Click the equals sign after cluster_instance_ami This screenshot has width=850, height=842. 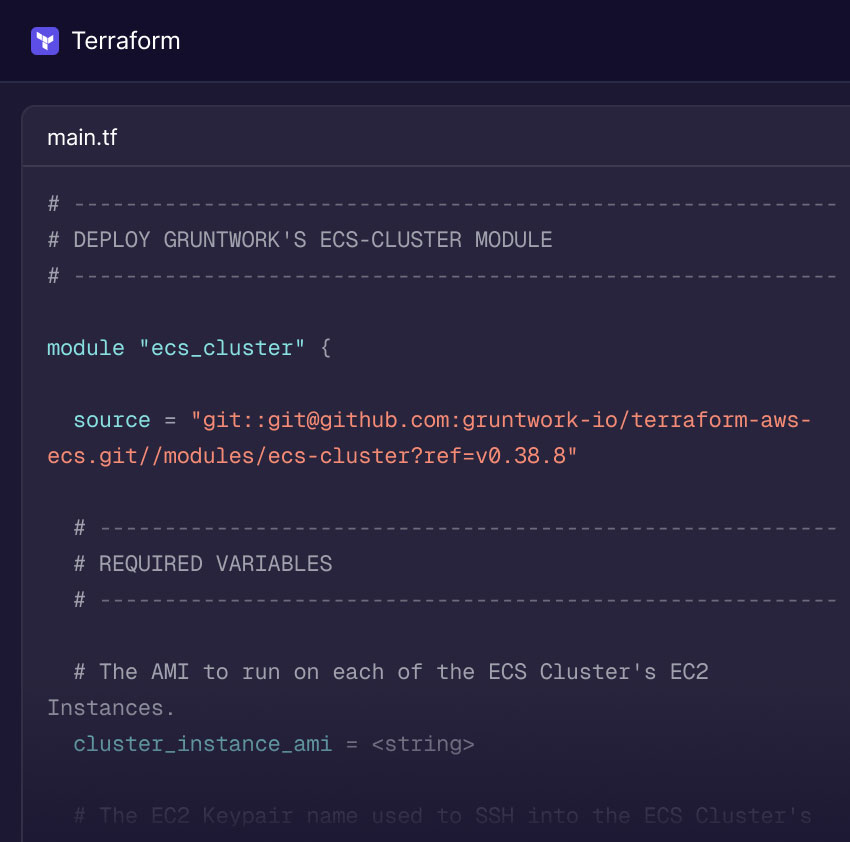(x=352, y=744)
